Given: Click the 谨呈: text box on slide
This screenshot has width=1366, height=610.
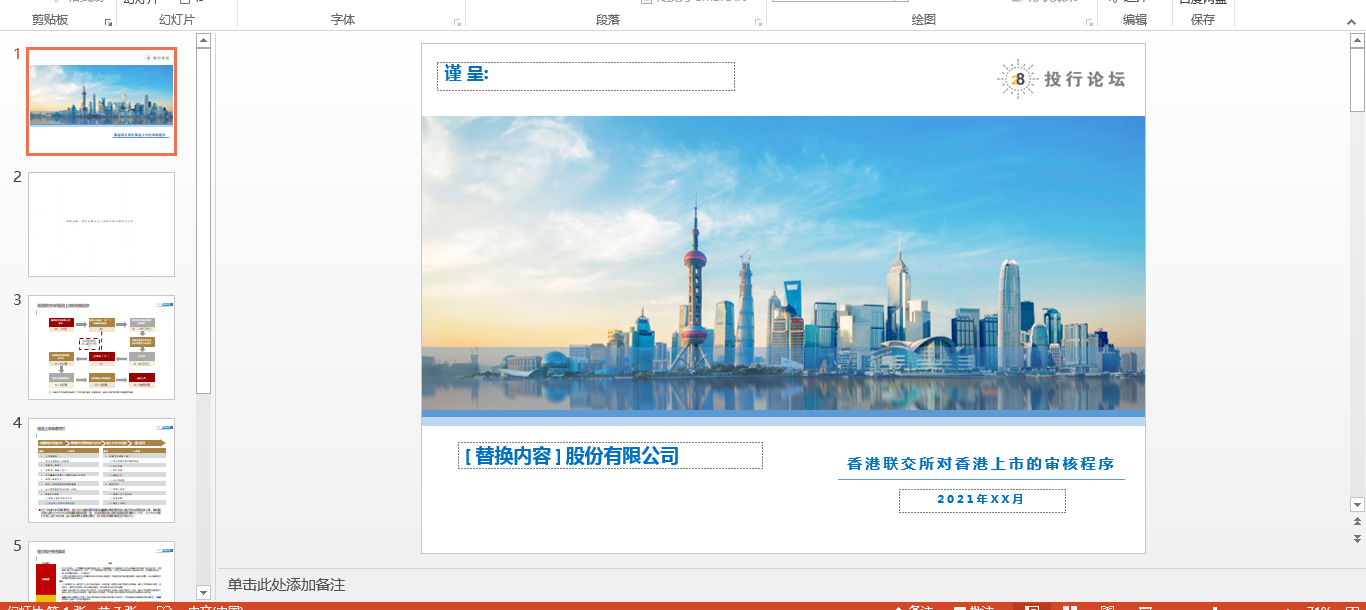Looking at the screenshot, I should point(586,76).
